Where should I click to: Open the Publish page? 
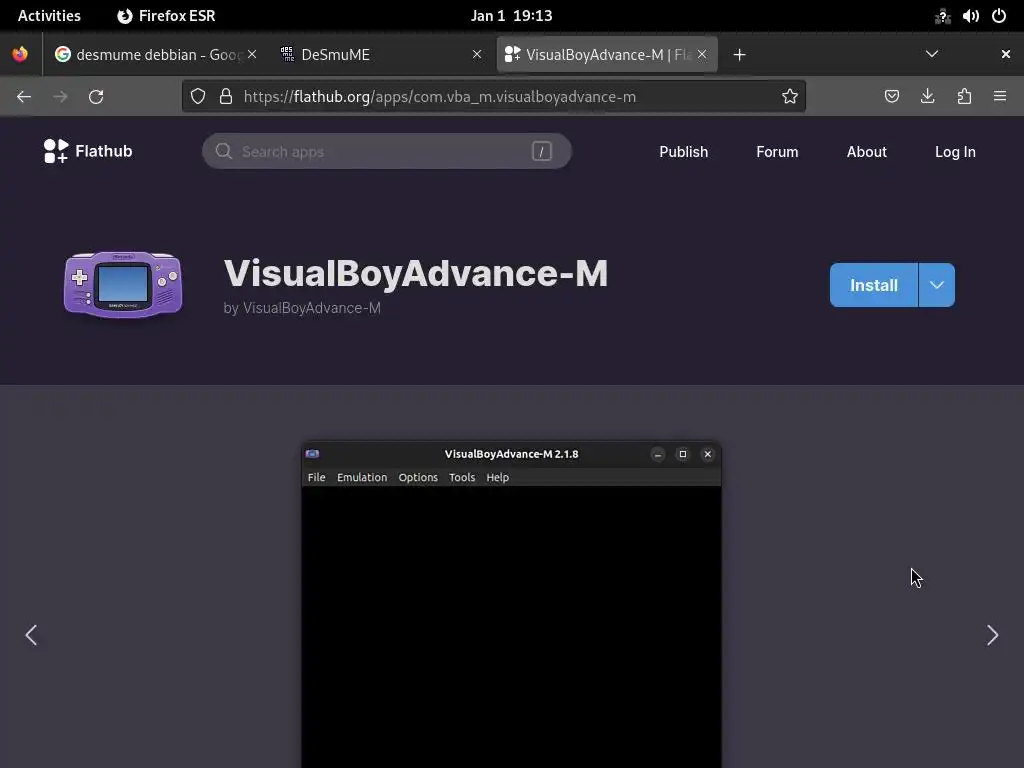pyautogui.click(x=683, y=152)
